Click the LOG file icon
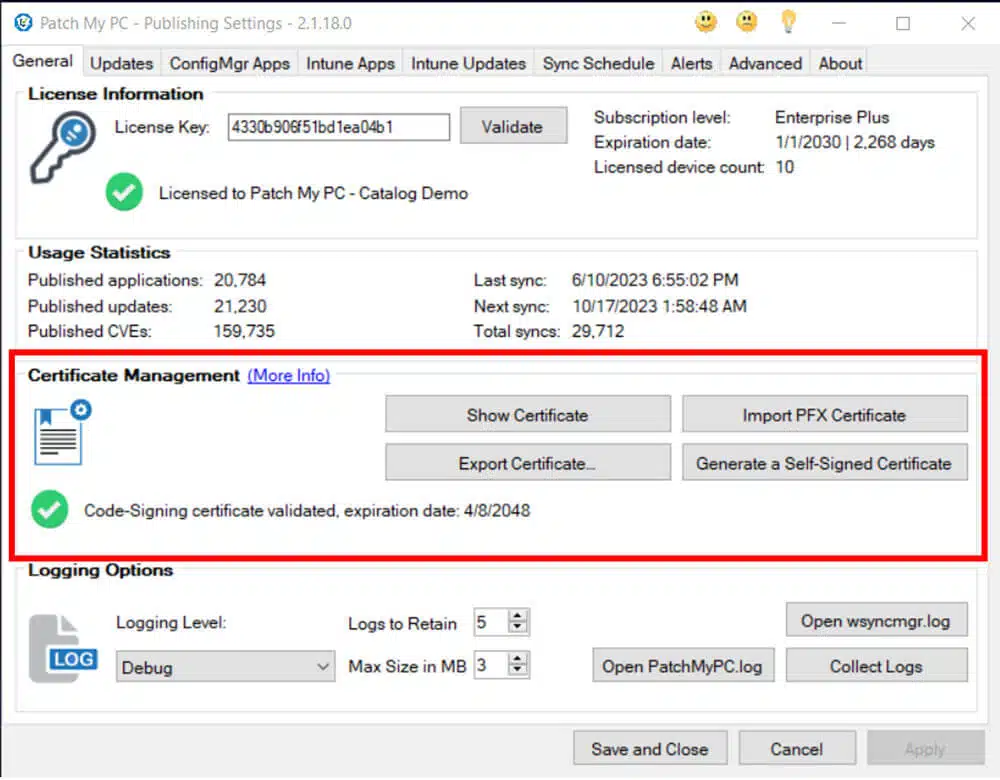 (63, 649)
